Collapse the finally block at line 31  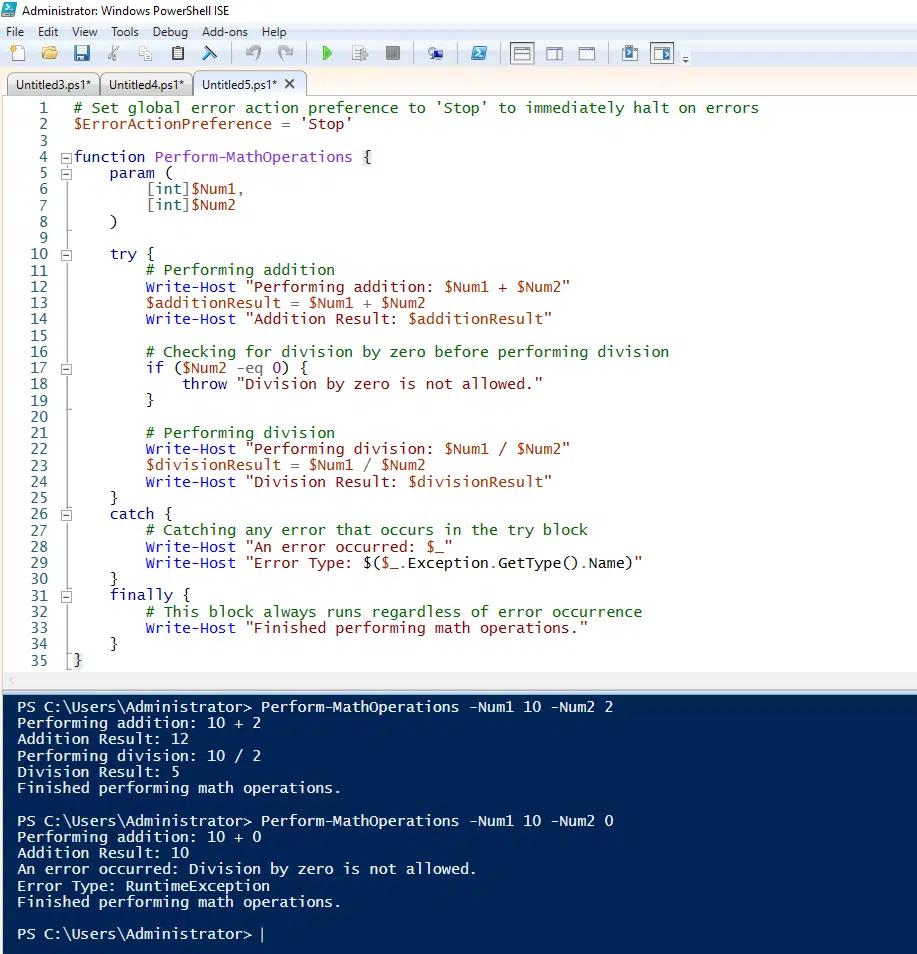pos(66,596)
